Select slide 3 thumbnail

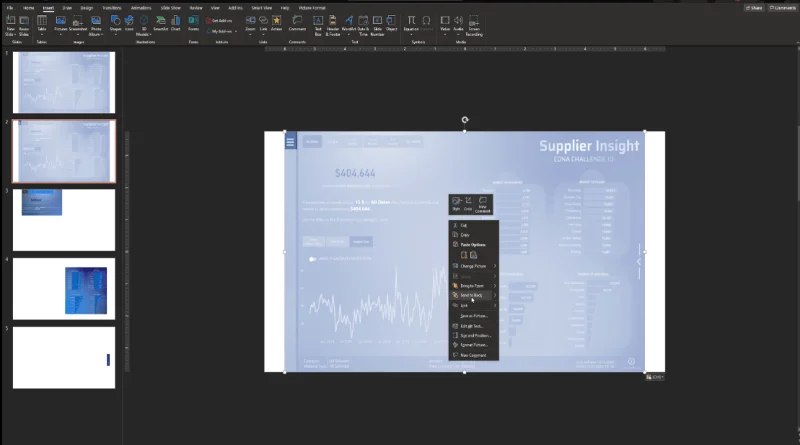point(64,220)
